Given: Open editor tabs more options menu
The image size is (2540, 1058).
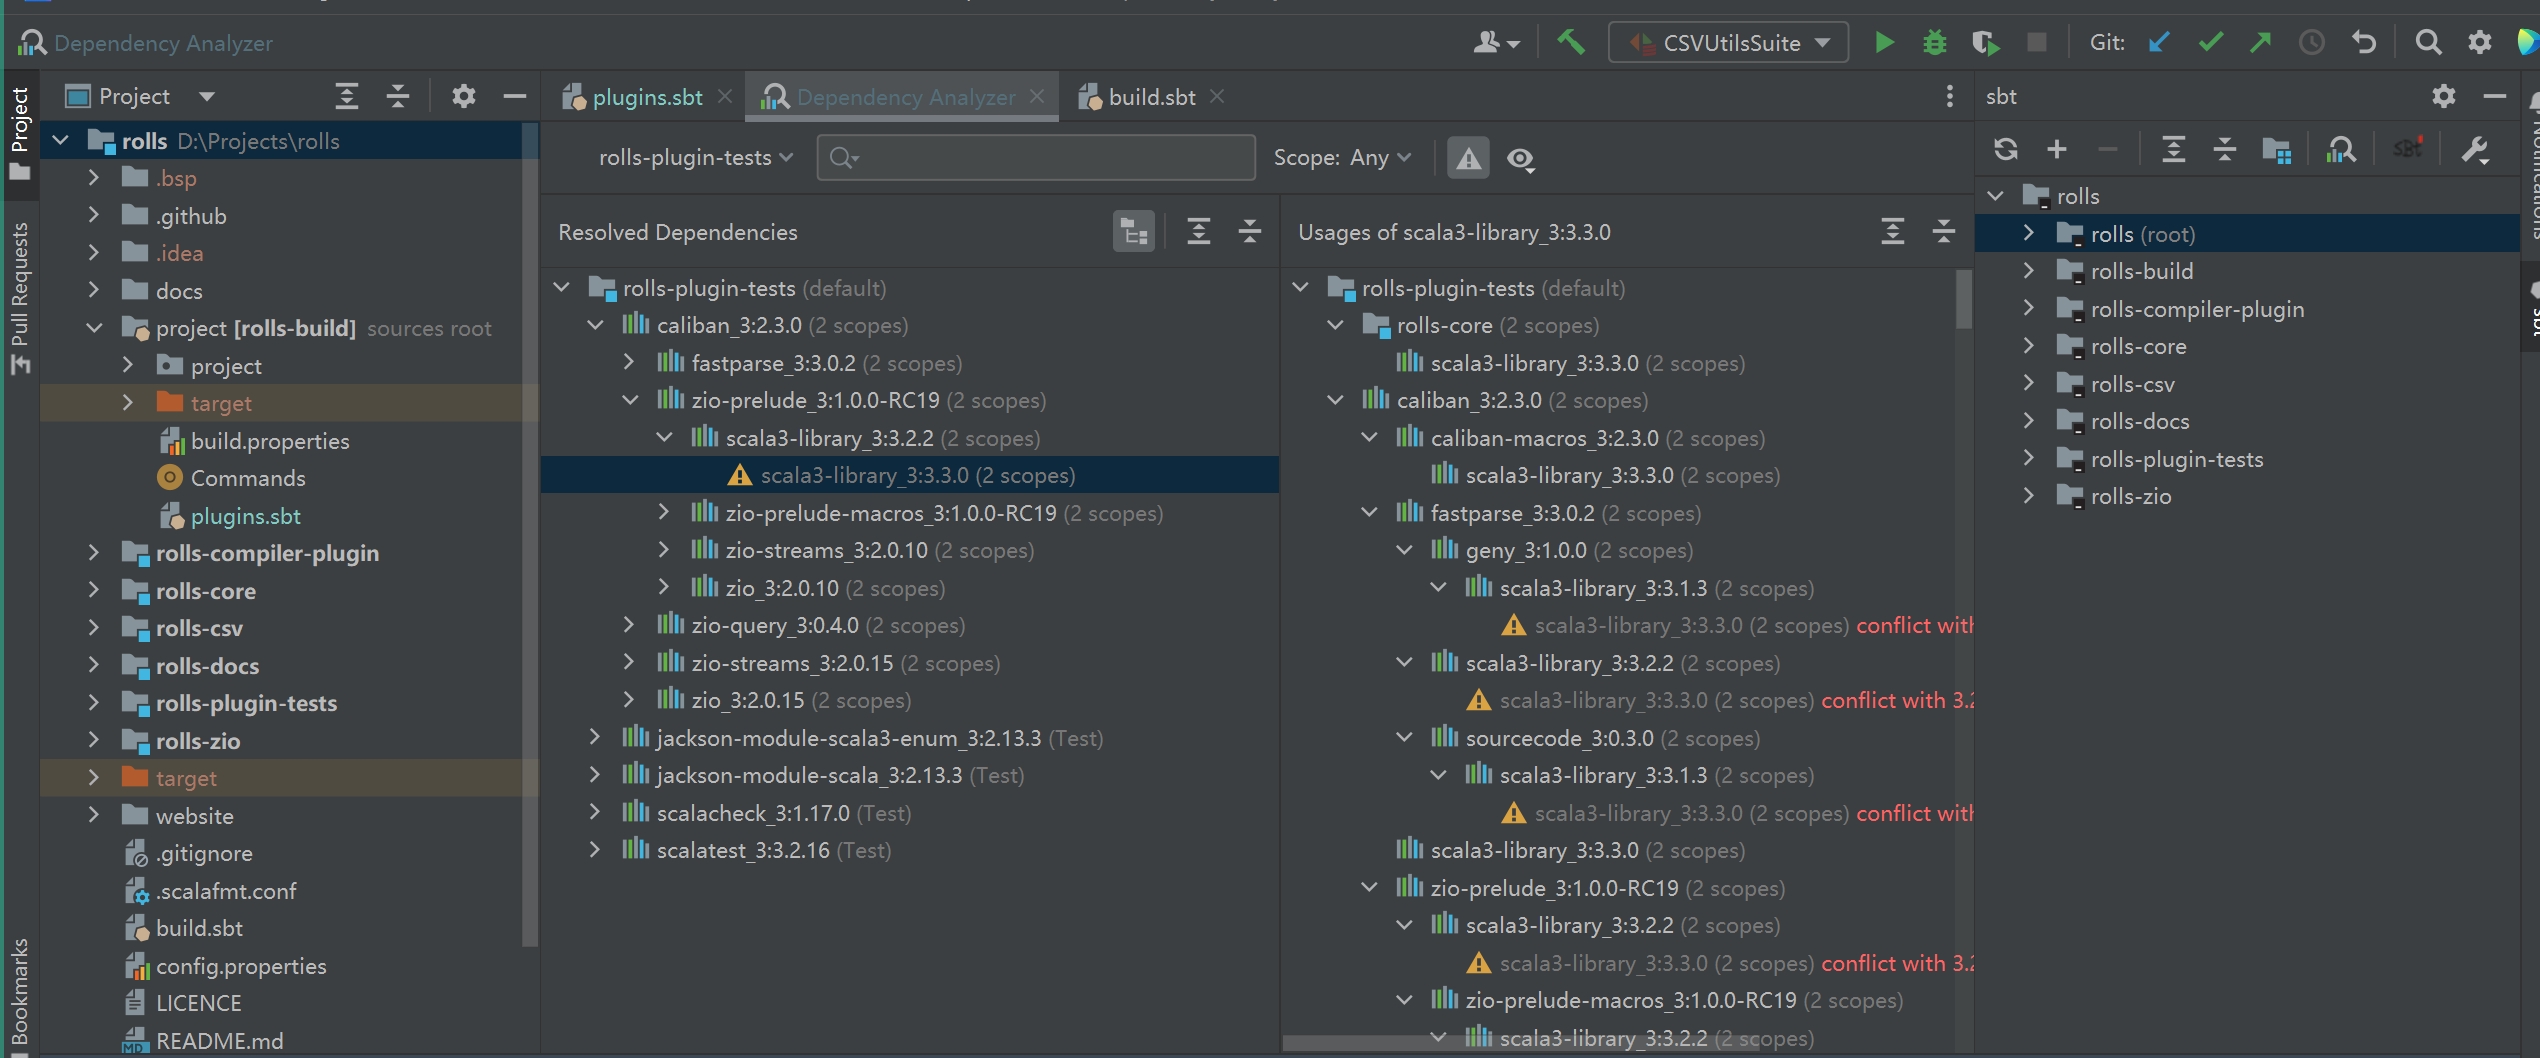Looking at the screenshot, I should pos(1949,96).
